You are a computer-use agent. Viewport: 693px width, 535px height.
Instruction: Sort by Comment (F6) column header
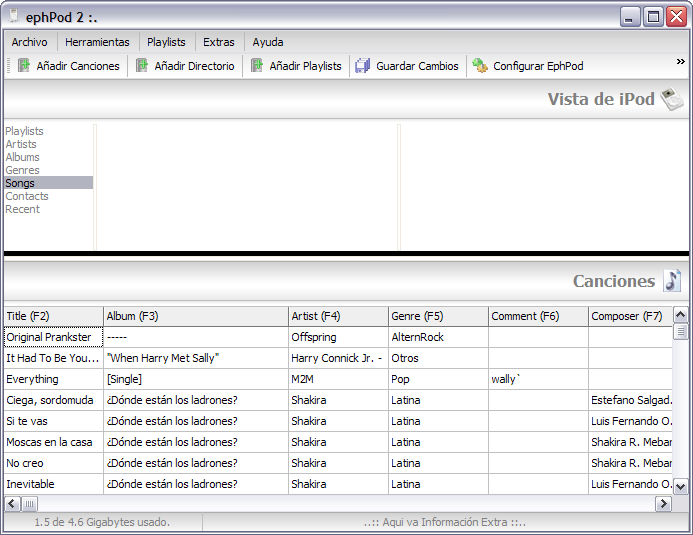538,316
